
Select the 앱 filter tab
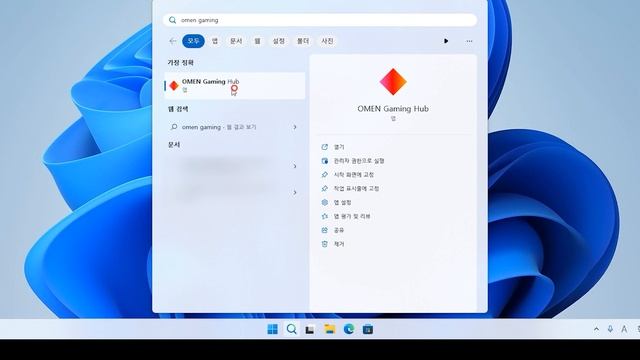coord(215,41)
